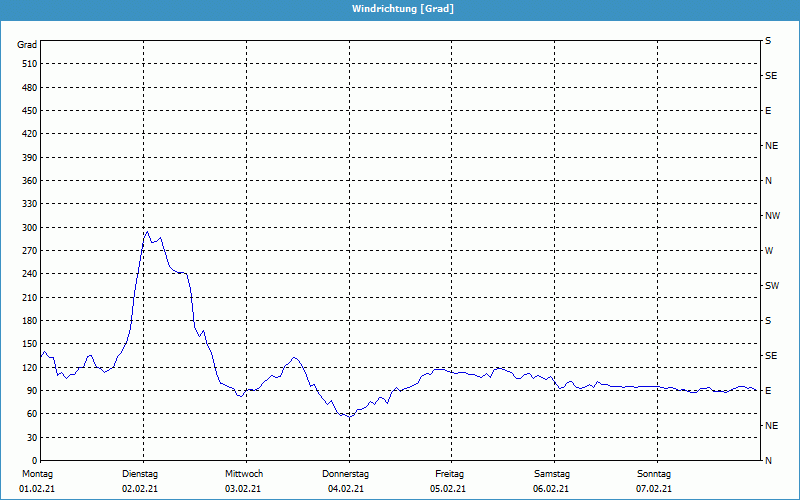The height and width of the screenshot is (500, 800).
Task: Select the Donnerstag 04.02.21 date label
Action: pyautogui.click(x=346, y=481)
